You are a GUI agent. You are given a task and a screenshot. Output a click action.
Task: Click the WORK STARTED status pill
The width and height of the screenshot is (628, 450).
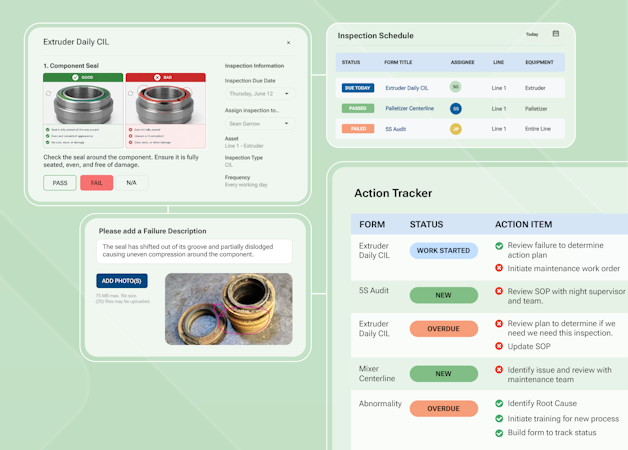443,251
